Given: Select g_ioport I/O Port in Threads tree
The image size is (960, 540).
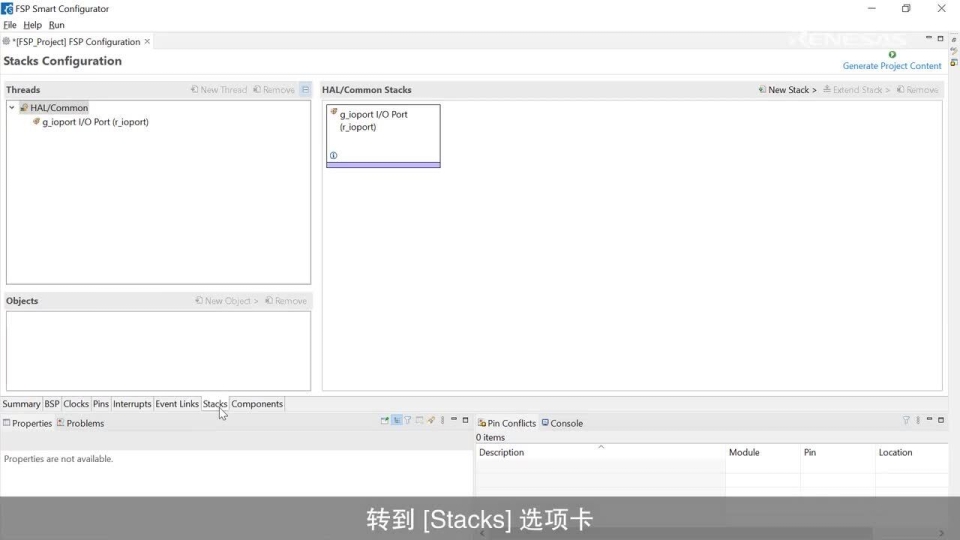Looking at the screenshot, I should pyautogui.click(x=94, y=122).
